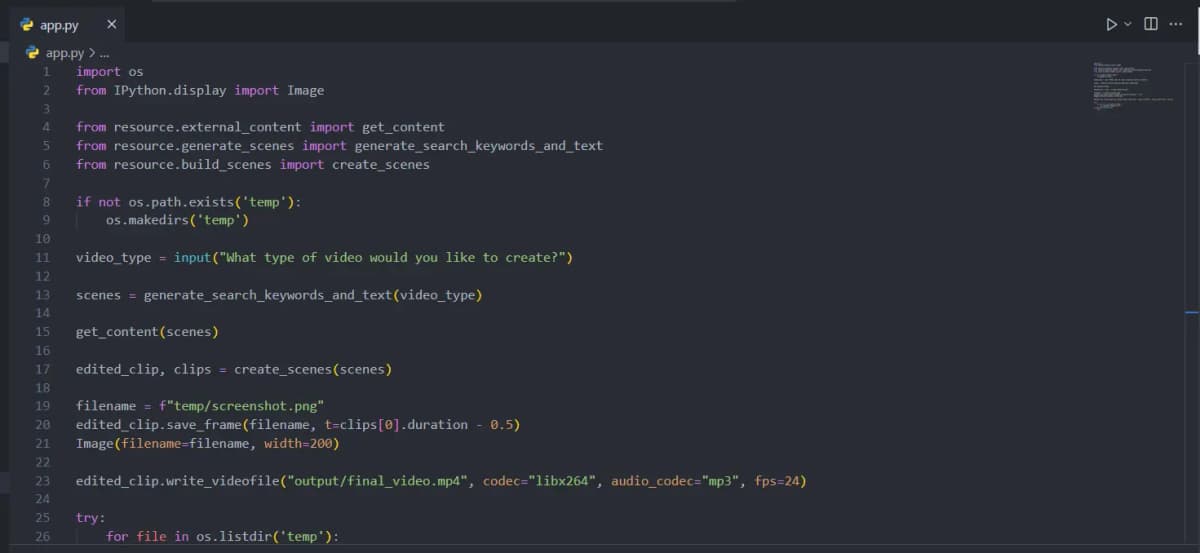Click 'scenes' variable on line 13
This screenshot has height=553, width=1200.
pyautogui.click(x=98, y=295)
